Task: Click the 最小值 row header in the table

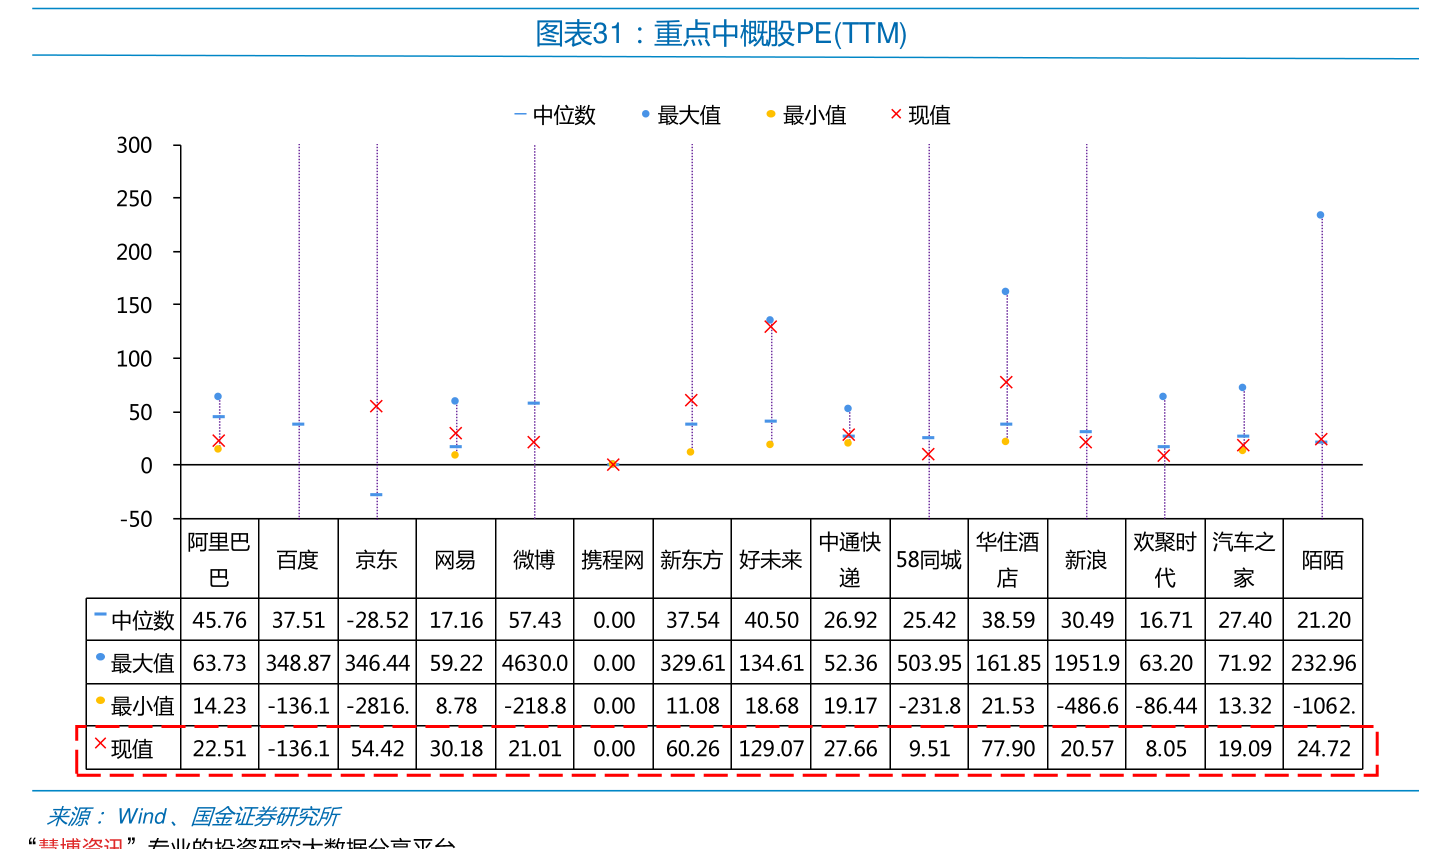Action: point(134,706)
